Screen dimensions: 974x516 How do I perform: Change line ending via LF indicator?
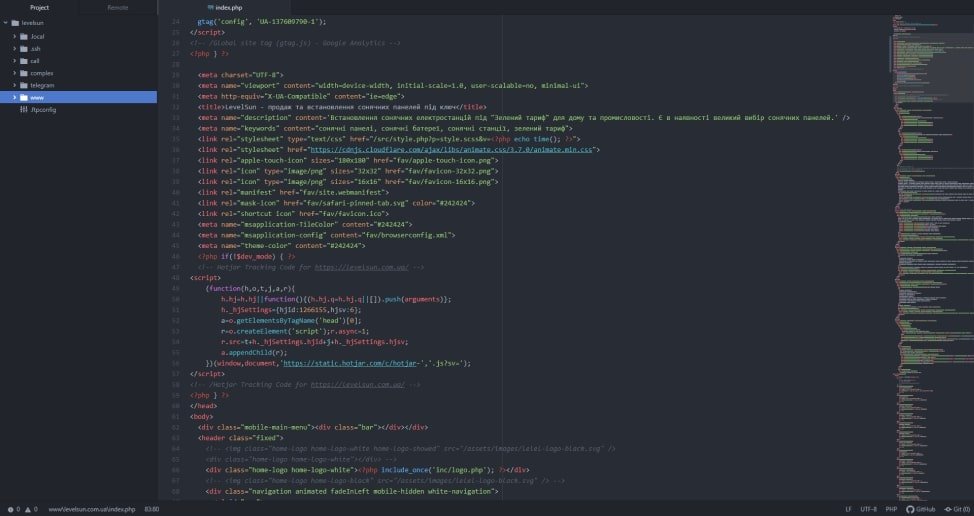click(849, 509)
